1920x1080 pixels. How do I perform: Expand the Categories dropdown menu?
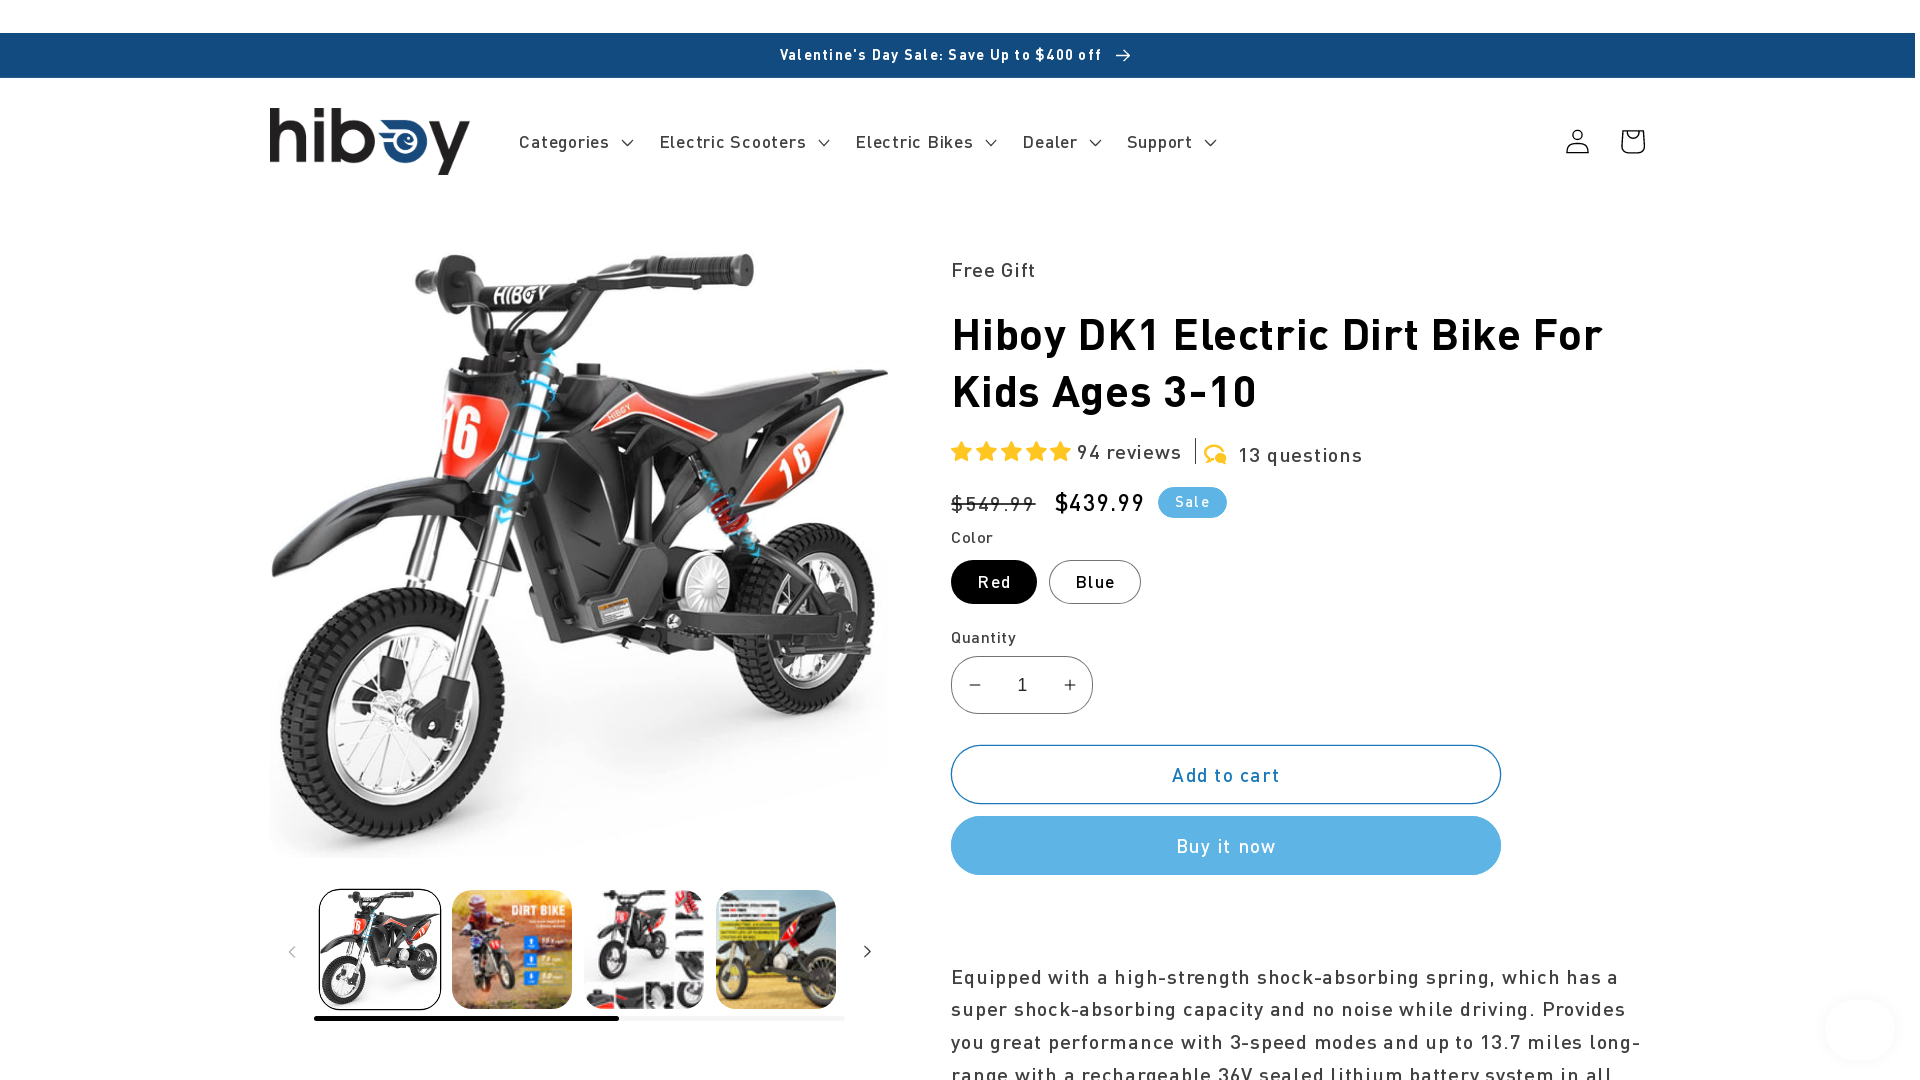(x=576, y=142)
